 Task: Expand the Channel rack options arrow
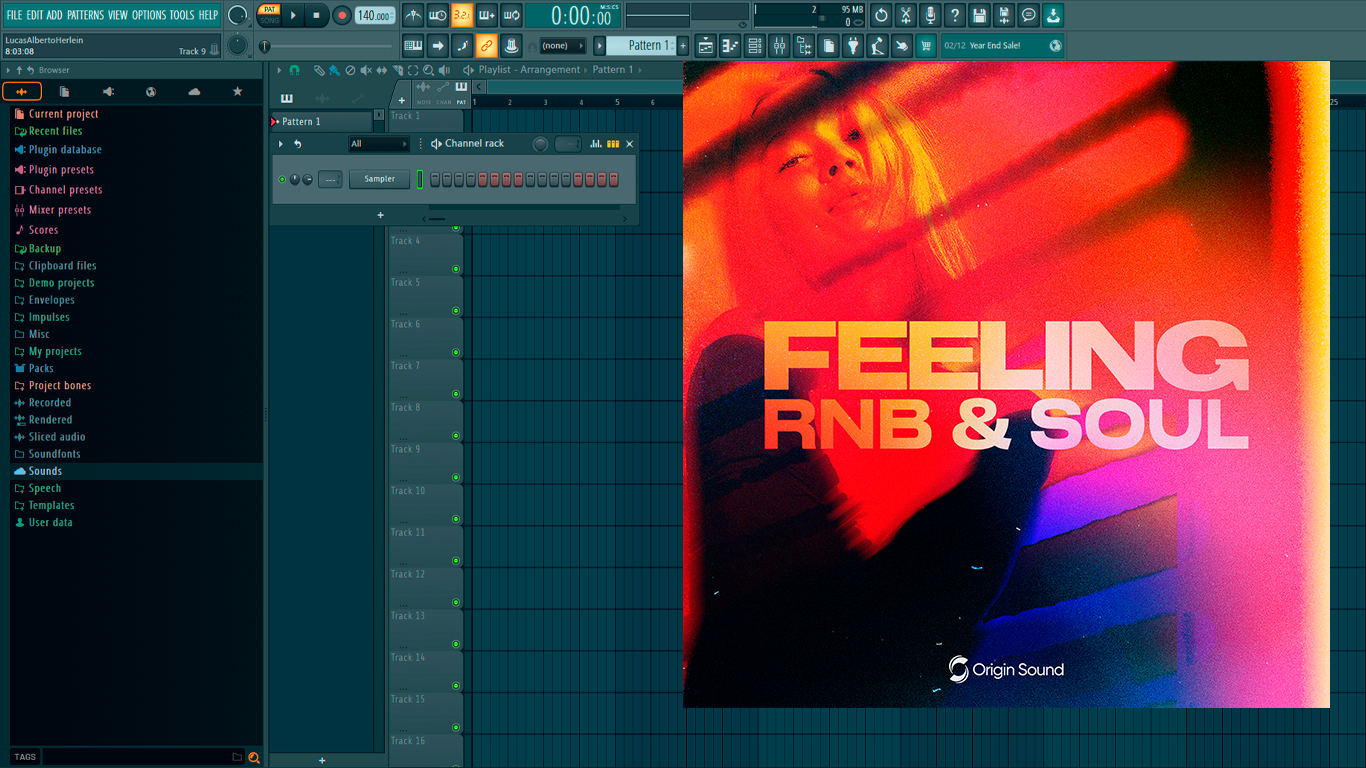pyautogui.click(x=281, y=144)
